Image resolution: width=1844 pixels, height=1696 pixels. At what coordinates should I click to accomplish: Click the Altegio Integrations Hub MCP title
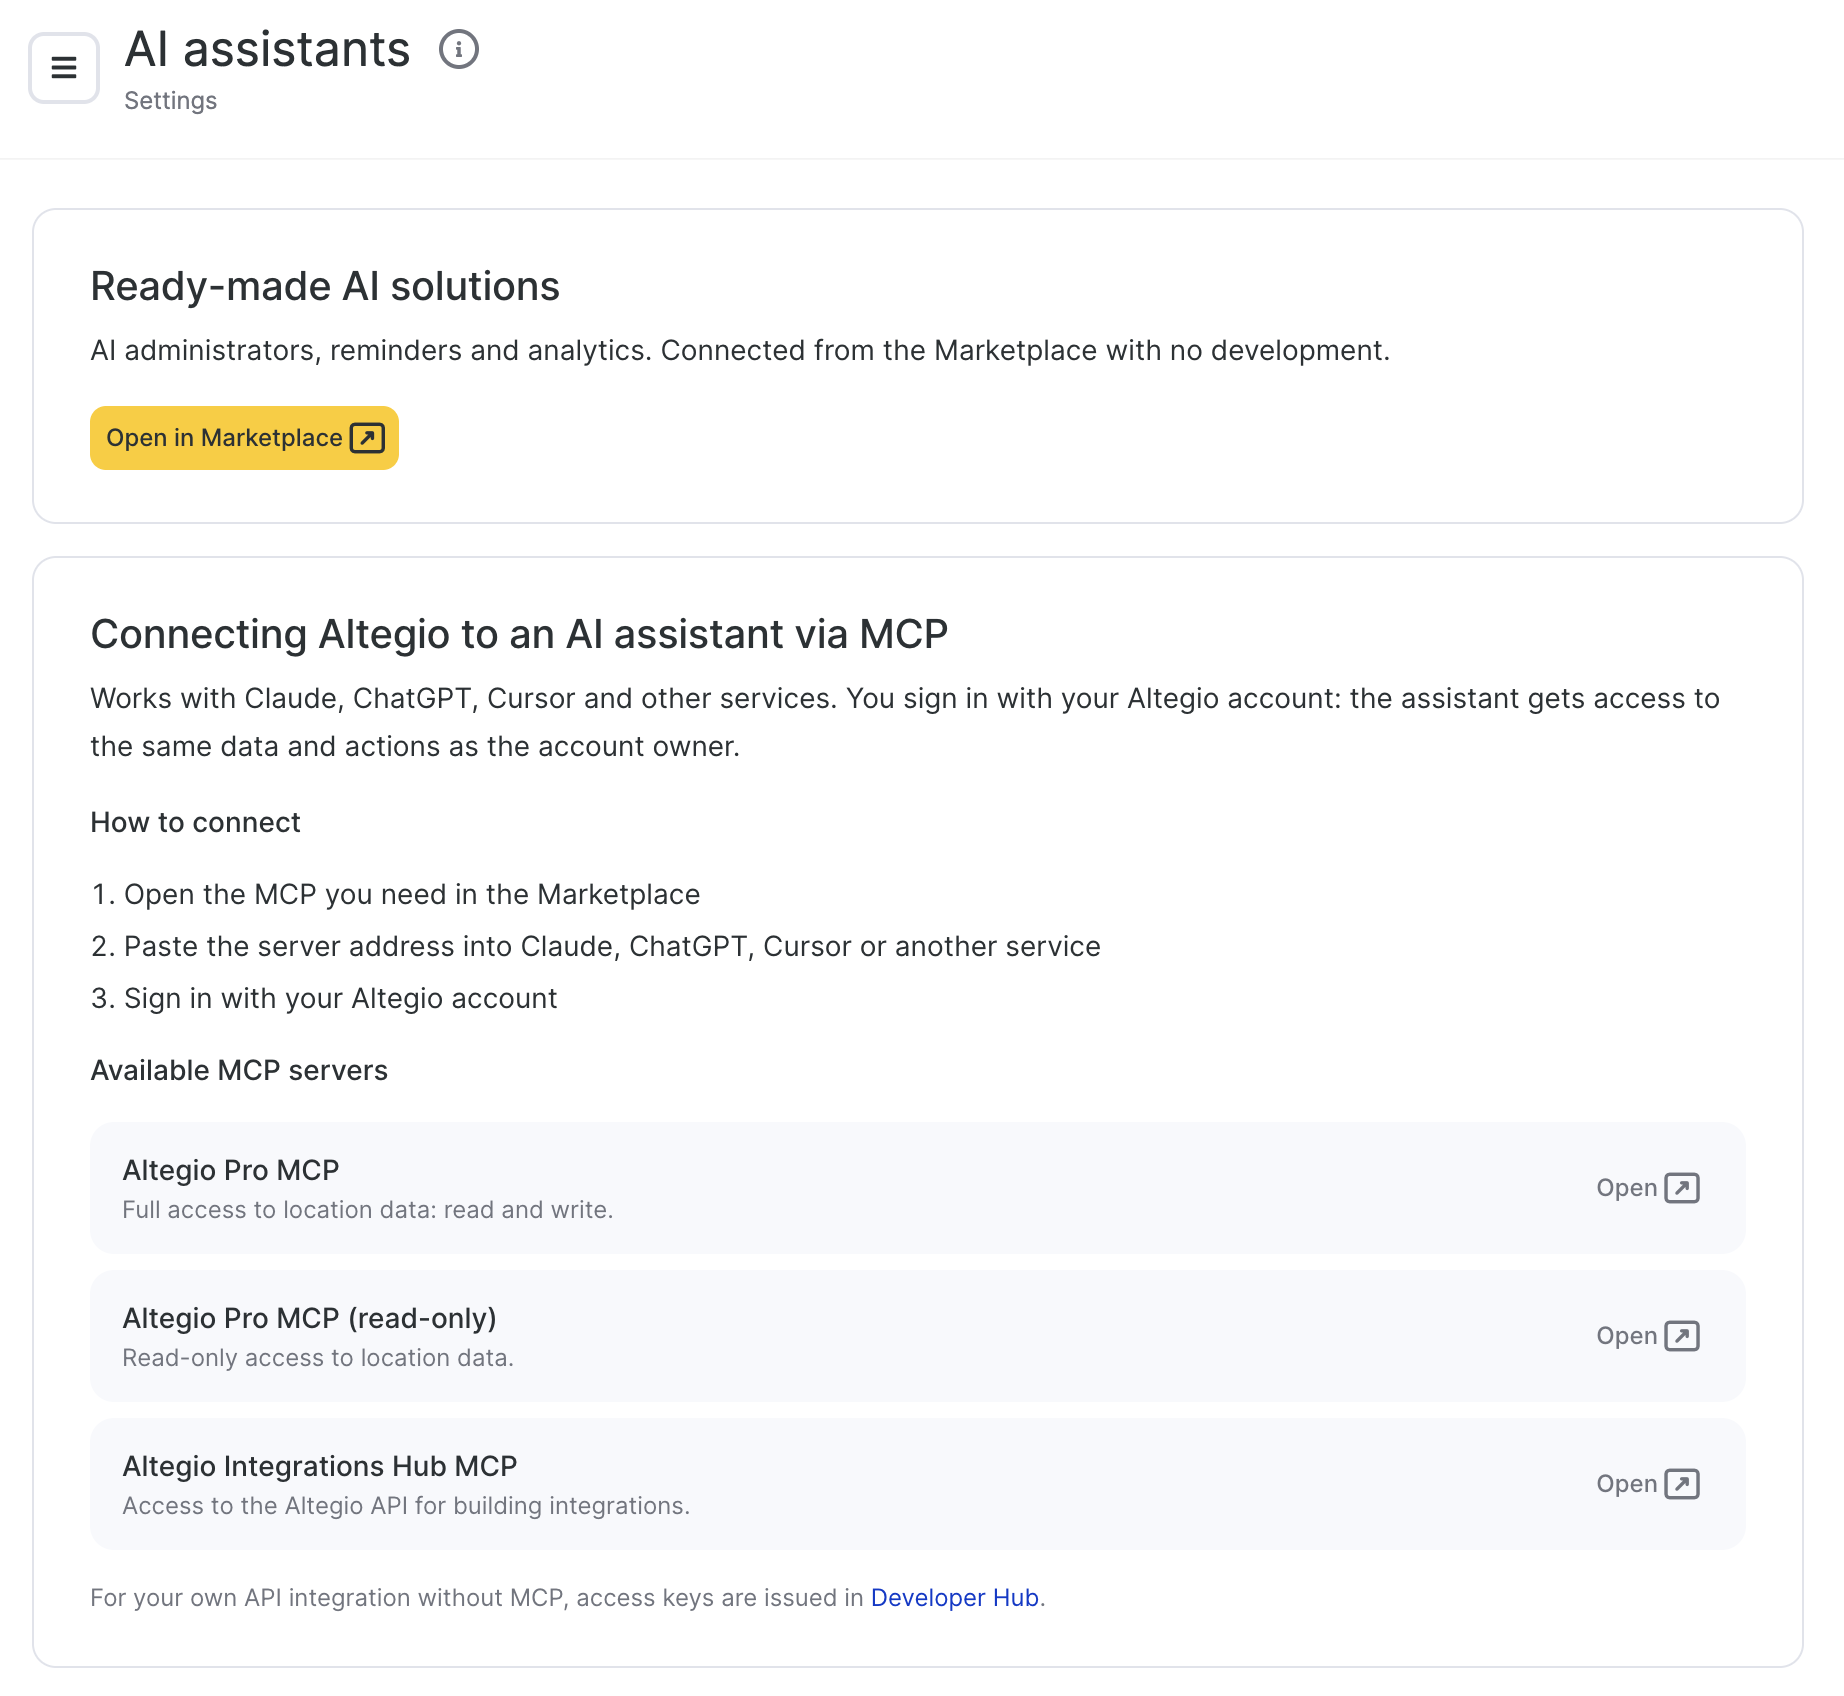click(x=319, y=1466)
